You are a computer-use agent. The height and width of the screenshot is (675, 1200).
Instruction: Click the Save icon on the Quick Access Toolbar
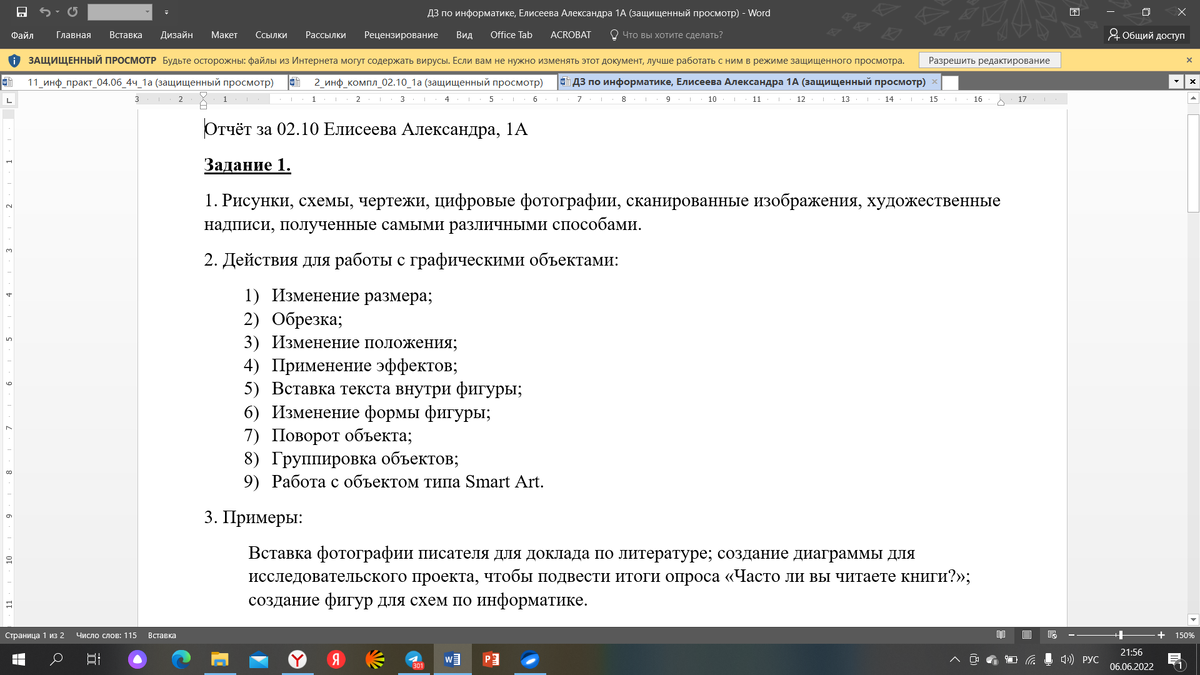[x=22, y=12]
